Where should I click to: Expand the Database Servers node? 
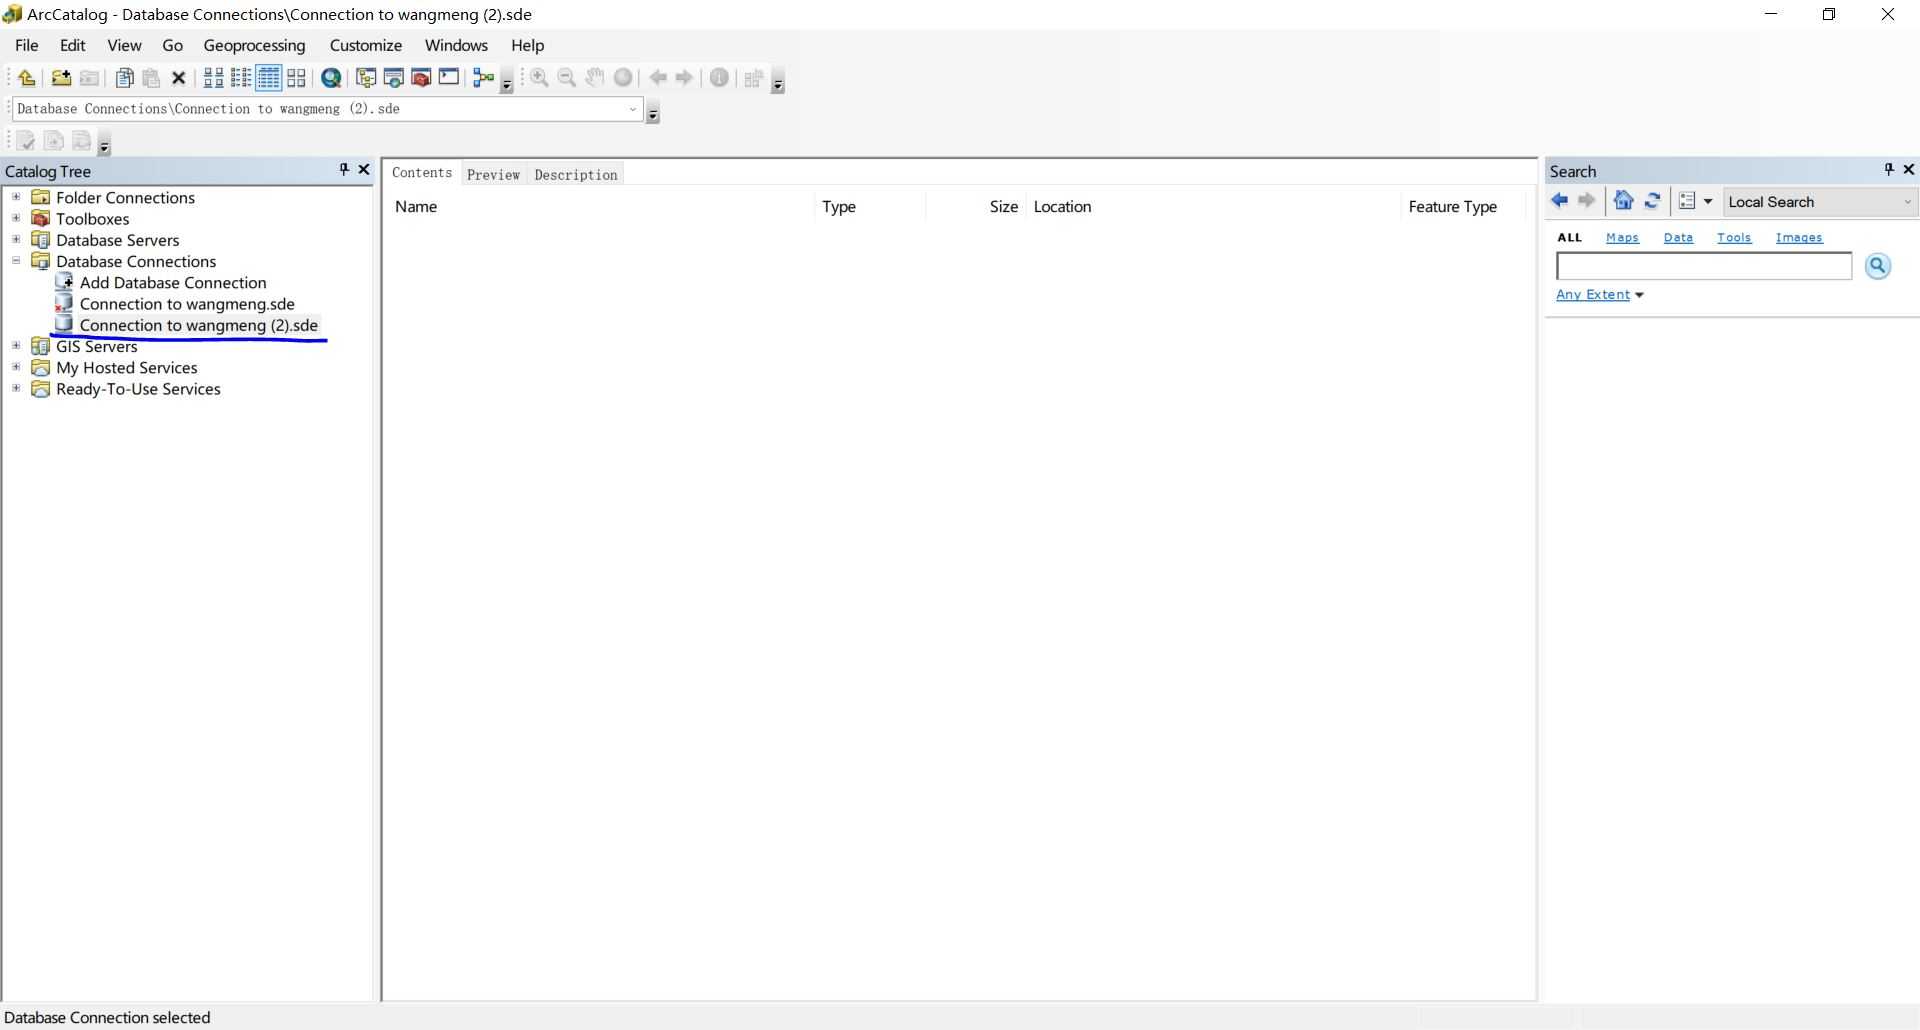(16, 239)
